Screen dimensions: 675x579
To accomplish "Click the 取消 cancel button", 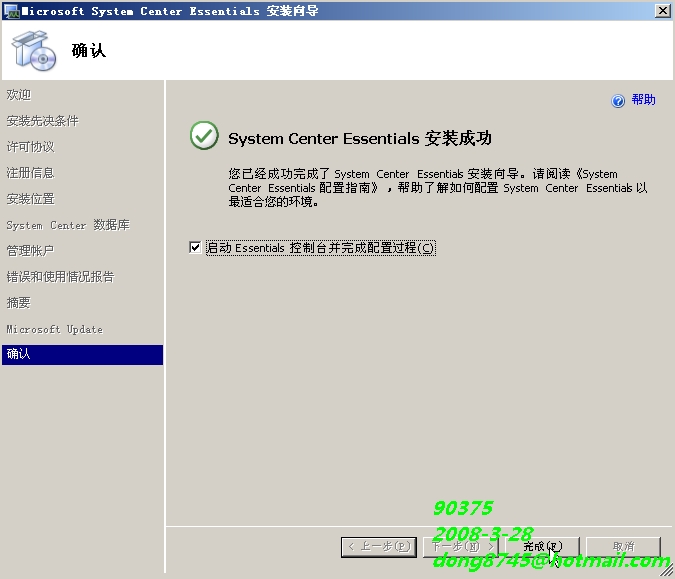I will click(623, 547).
